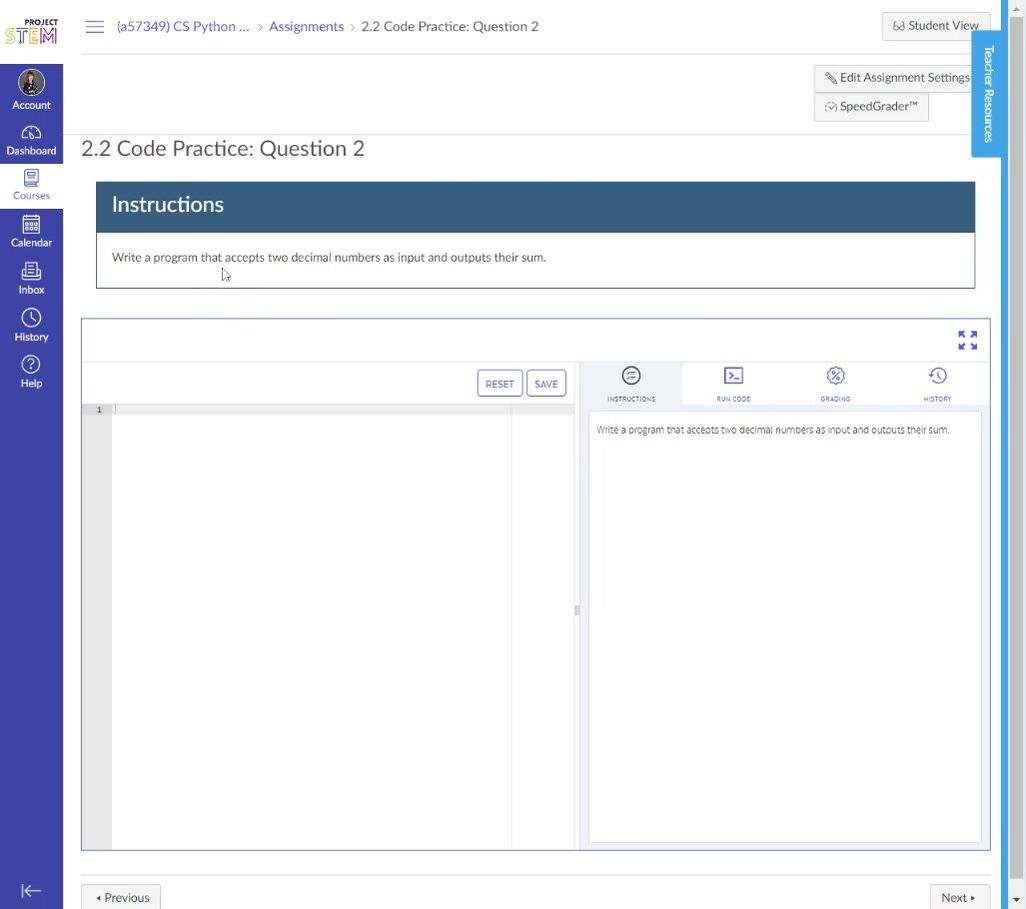This screenshot has height=909, width=1026.
Task: Reset the code editor
Action: (x=500, y=383)
